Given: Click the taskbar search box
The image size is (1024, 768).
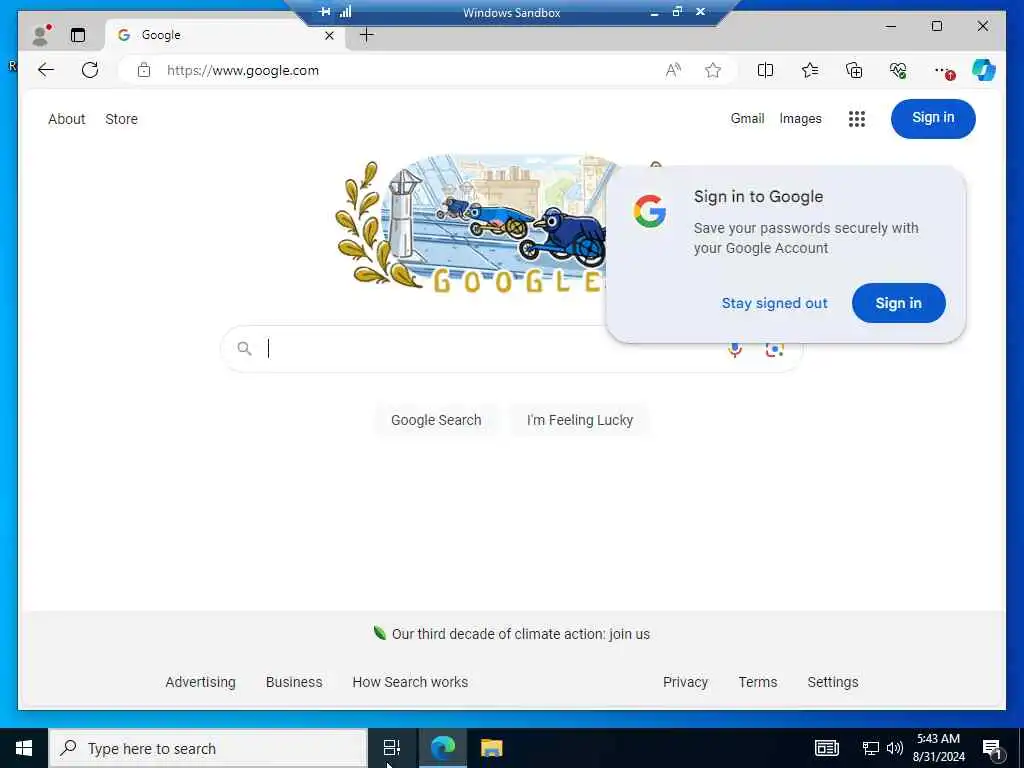Looking at the screenshot, I should 208,748.
